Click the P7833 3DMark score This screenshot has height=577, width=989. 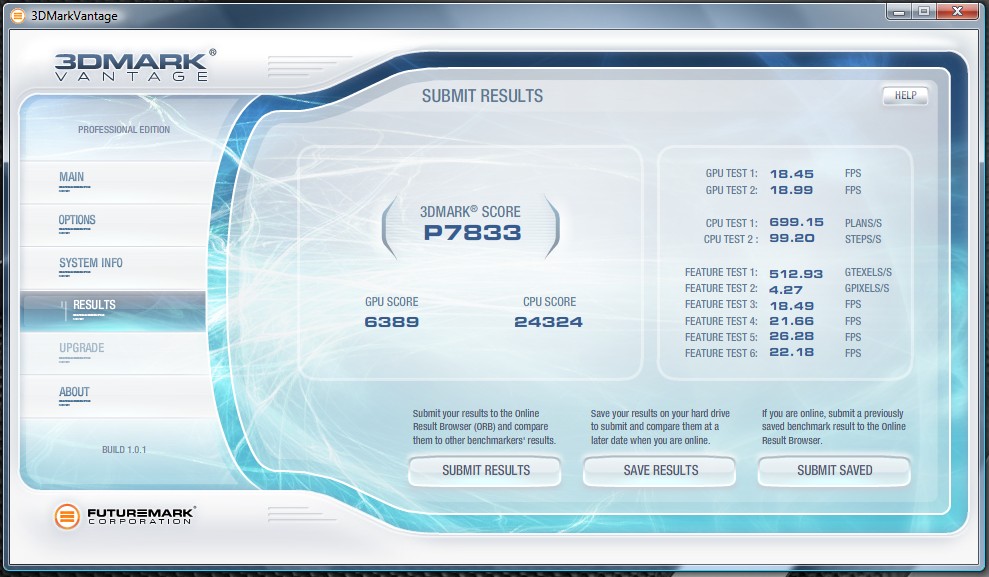472,233
